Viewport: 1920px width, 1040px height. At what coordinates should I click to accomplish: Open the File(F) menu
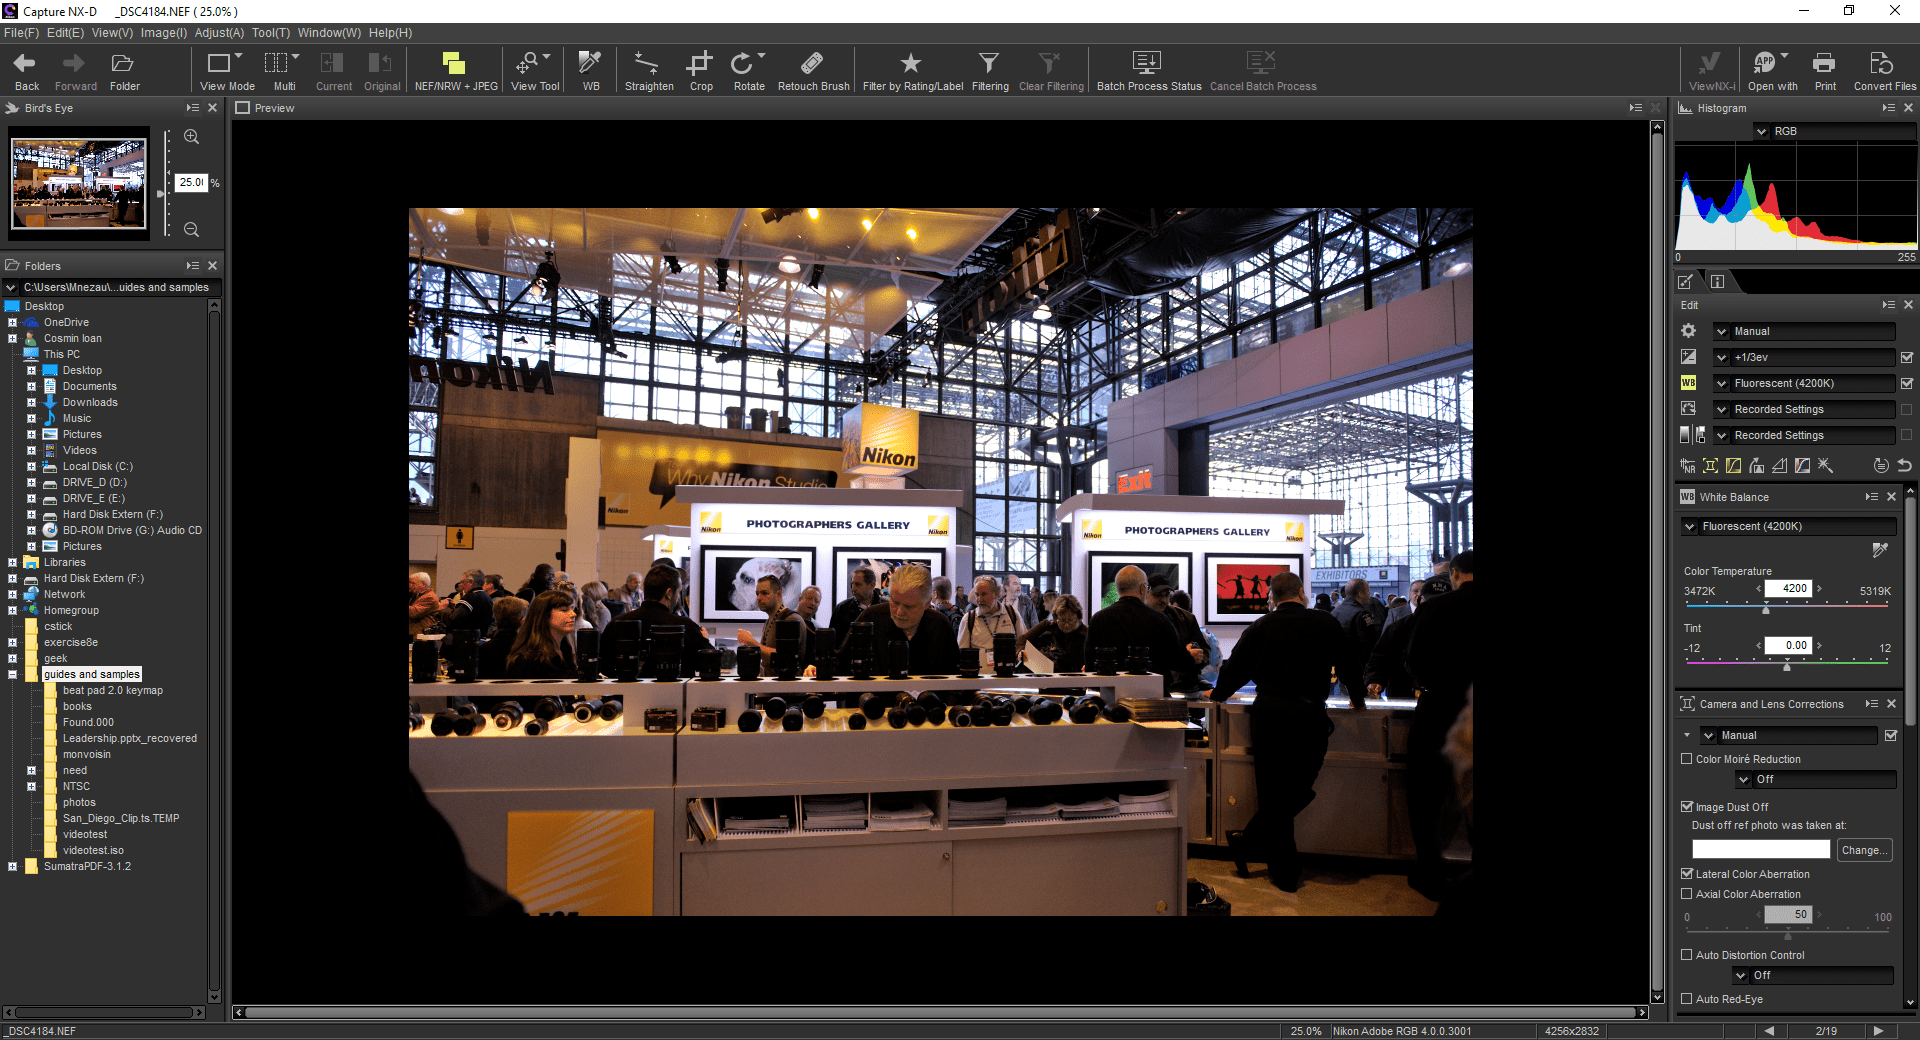(x=21, y=33)
